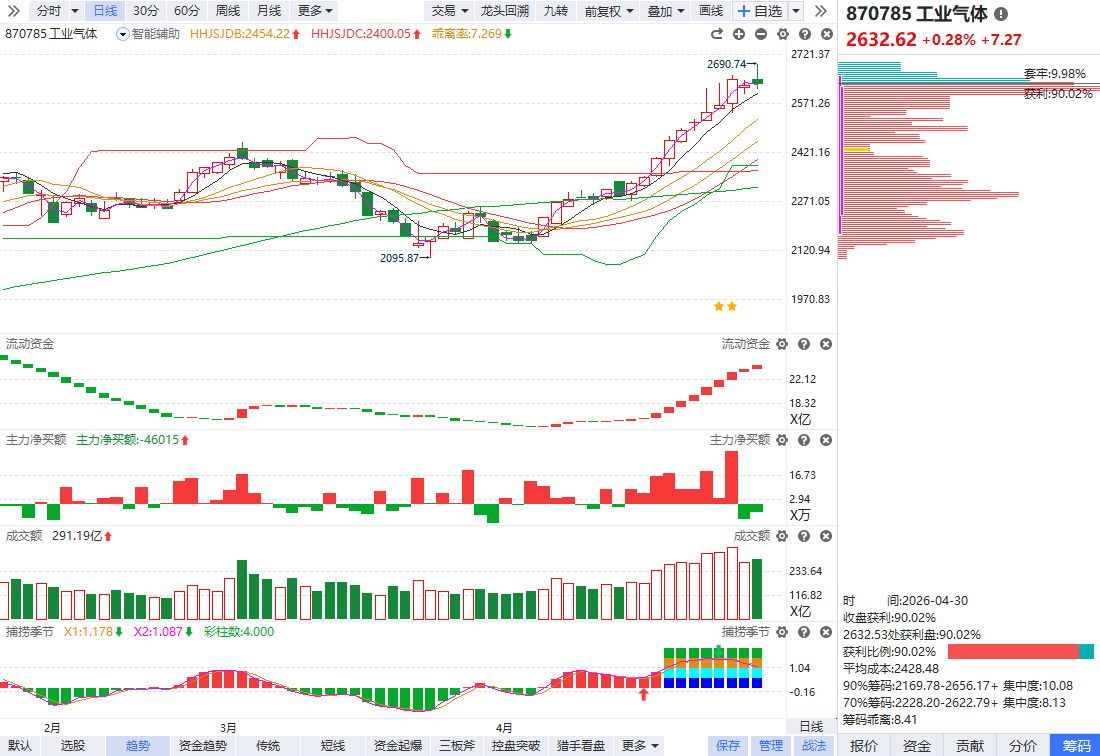
Task: Click the zoom-out minus icon on main chart
Action: (760, 34)
